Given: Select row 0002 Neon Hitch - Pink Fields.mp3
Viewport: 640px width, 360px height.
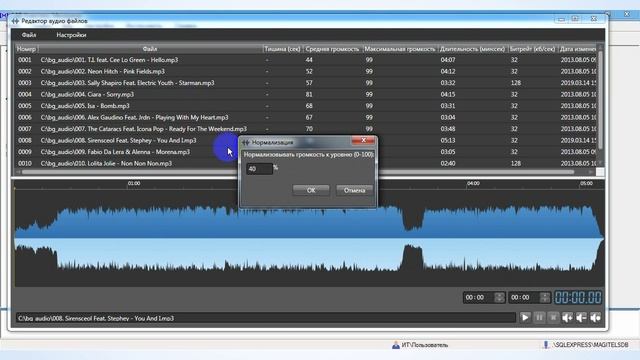Looking at the screenshot, I should (x=306, y=71).
